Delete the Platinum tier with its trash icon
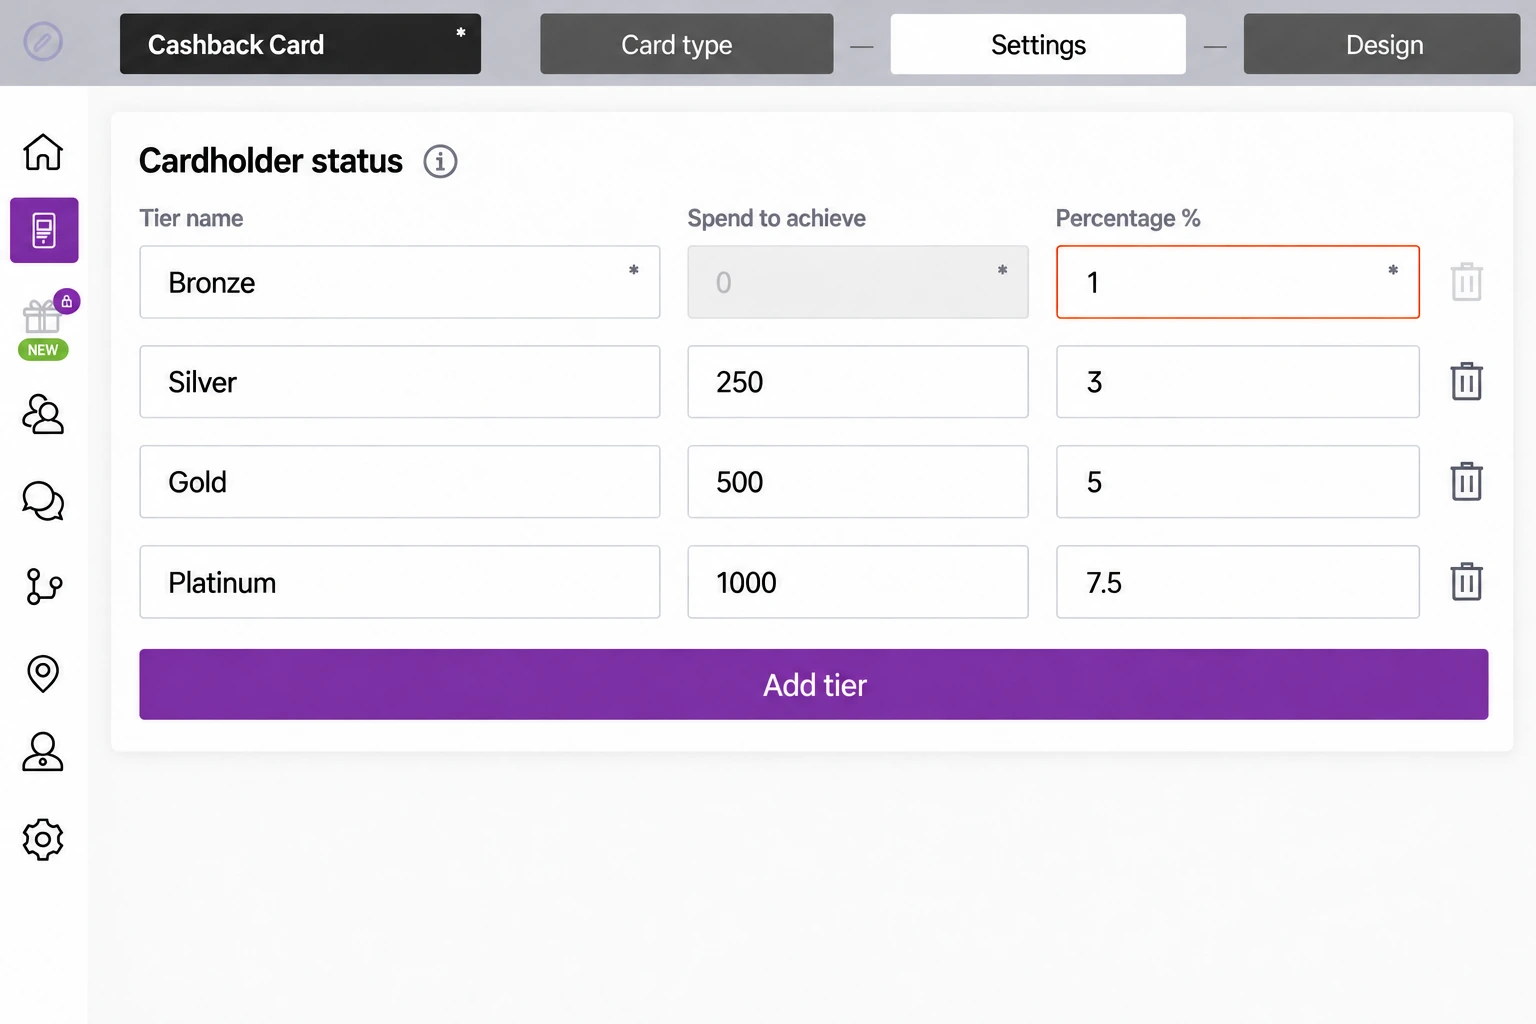The image size is (1536, 1024). click(1466, 581)
